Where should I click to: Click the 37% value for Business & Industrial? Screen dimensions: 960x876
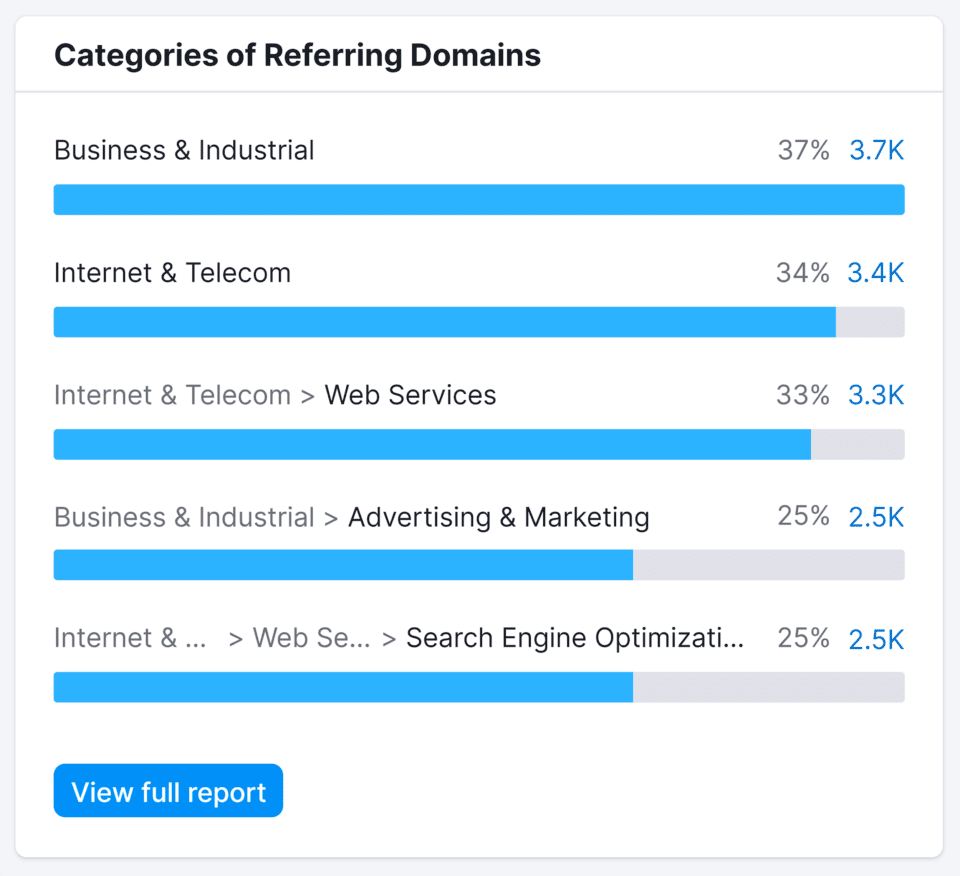(804, 150)
